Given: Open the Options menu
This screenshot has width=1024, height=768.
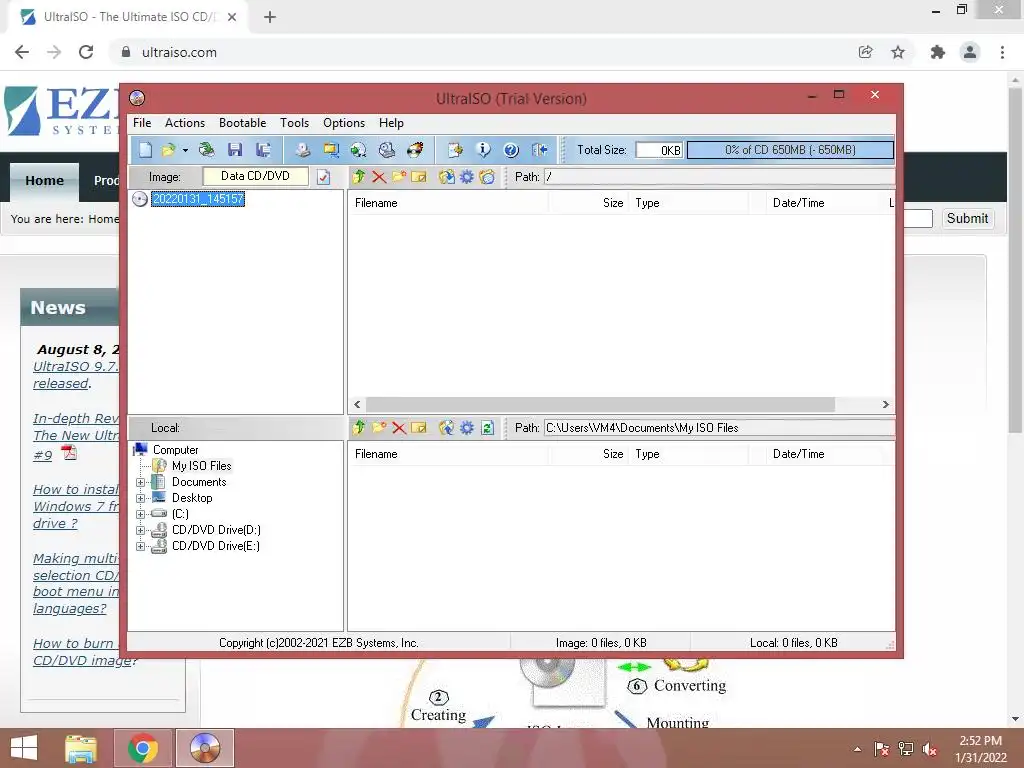Looking at the screenshot, I should pos(344,123).
